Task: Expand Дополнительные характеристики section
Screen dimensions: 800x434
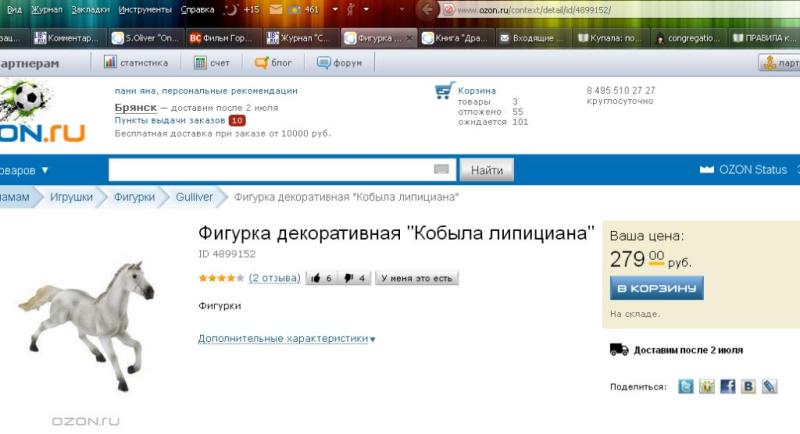Action: (x=286, y=339)
